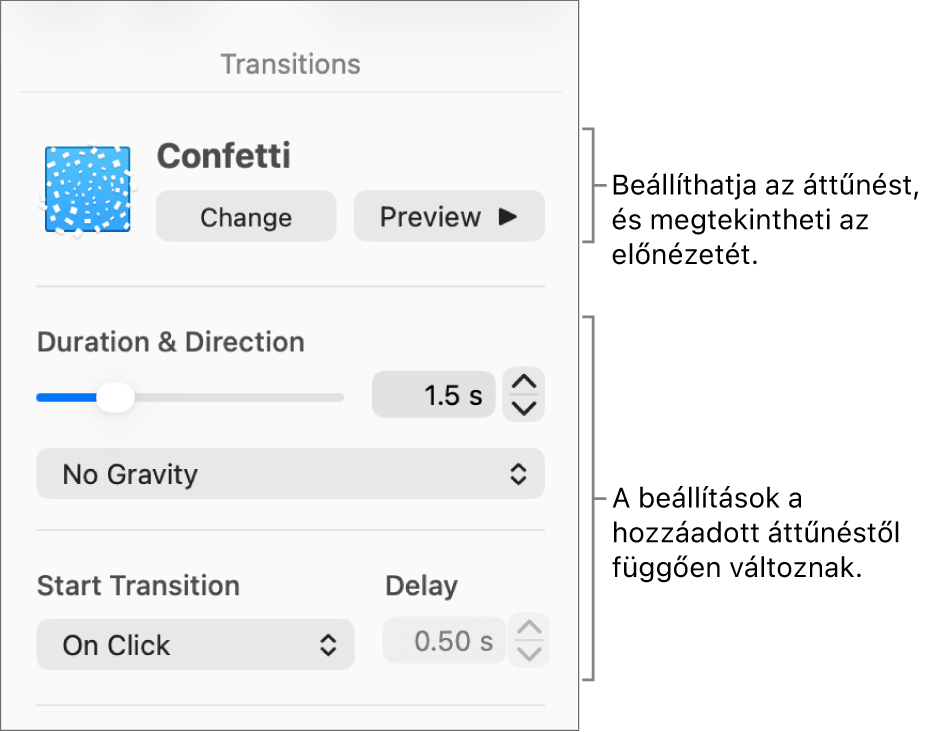The width and height of the screenshot is (929, 732).
Task: Decrease duration with the down stepper arrow
Action: coord(525,407)
